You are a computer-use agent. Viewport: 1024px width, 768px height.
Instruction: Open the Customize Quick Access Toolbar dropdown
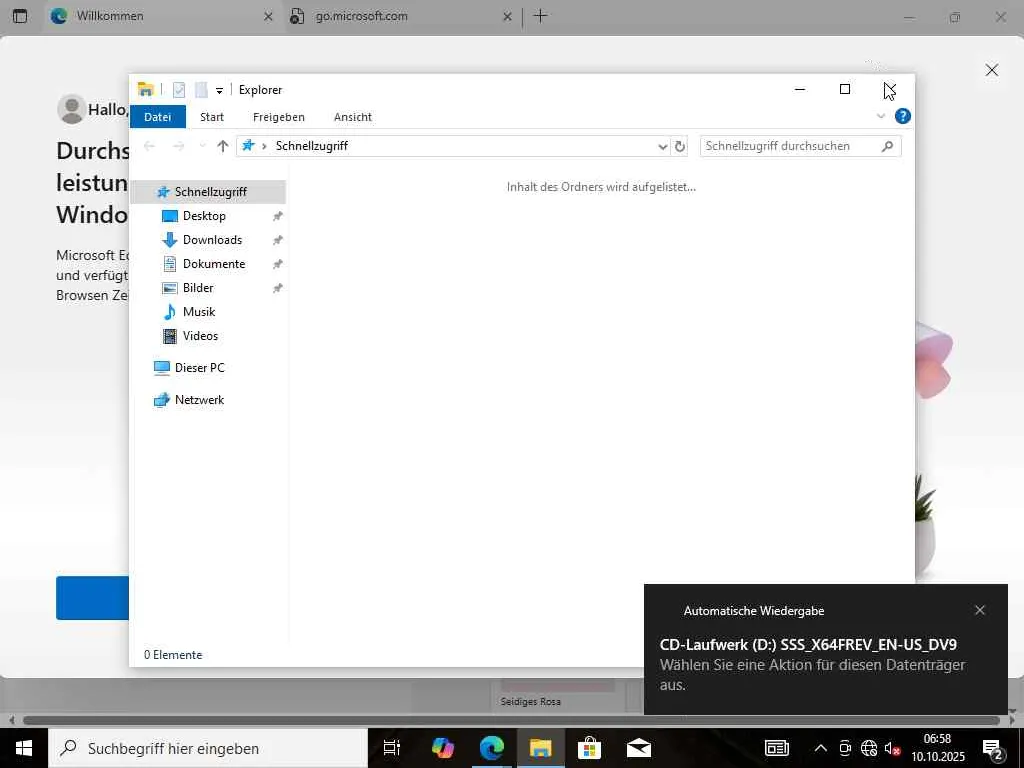(x=219, y=91)
